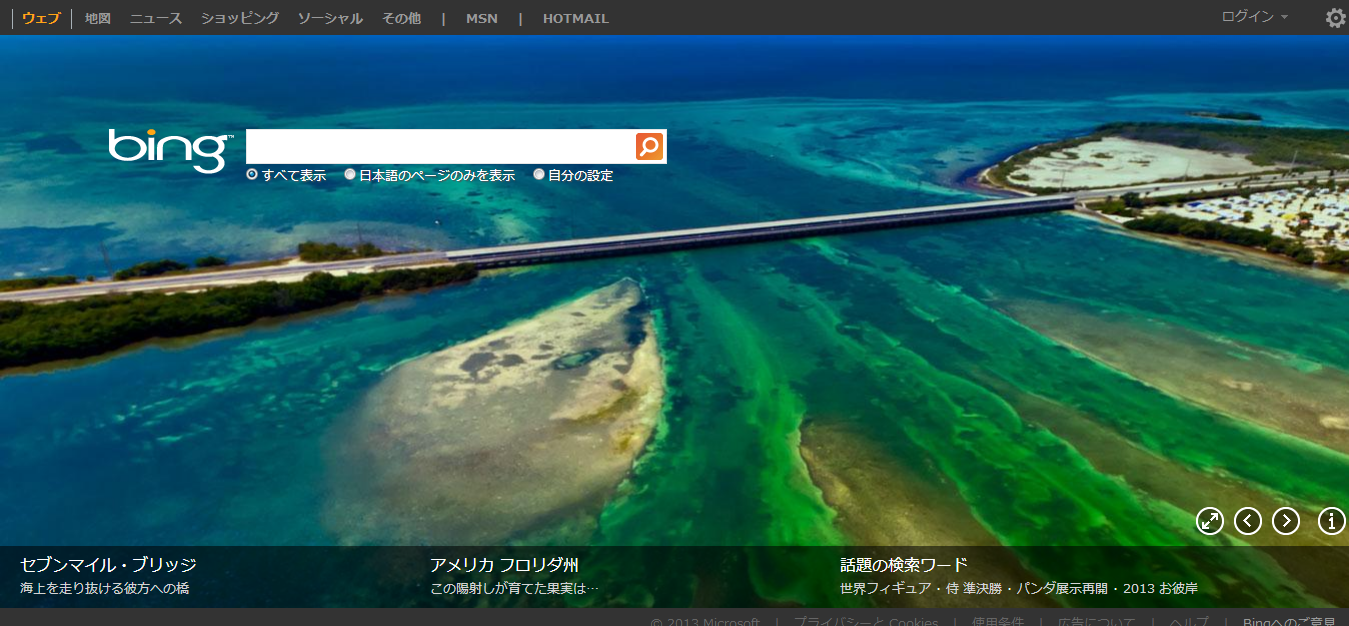This screenshot has width=1349, height=626.
Task: Open settings via the gear icon
Action: coord(1335,18)
